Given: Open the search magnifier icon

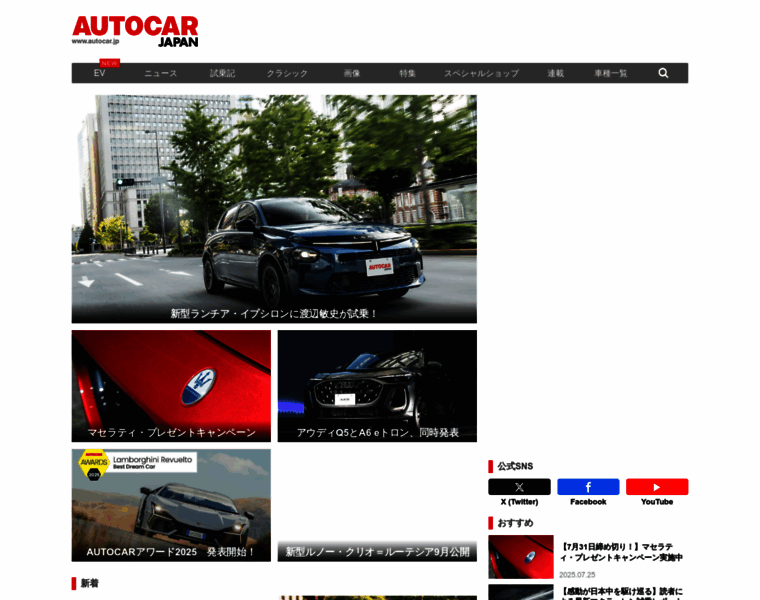Looking at the screenshot, I should click(663, 73).
